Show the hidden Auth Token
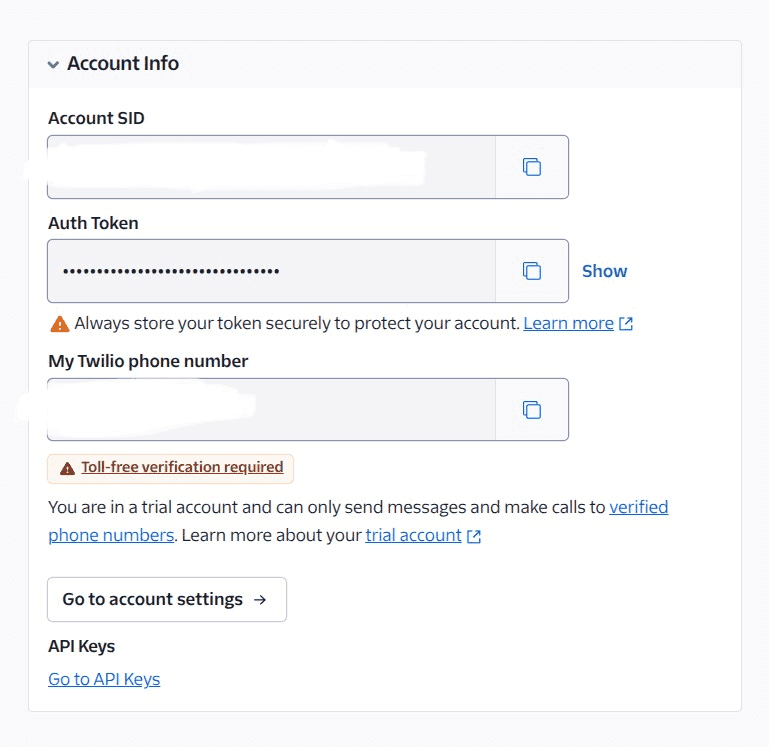Screen dimensions: 769x747 coord(604,271)
